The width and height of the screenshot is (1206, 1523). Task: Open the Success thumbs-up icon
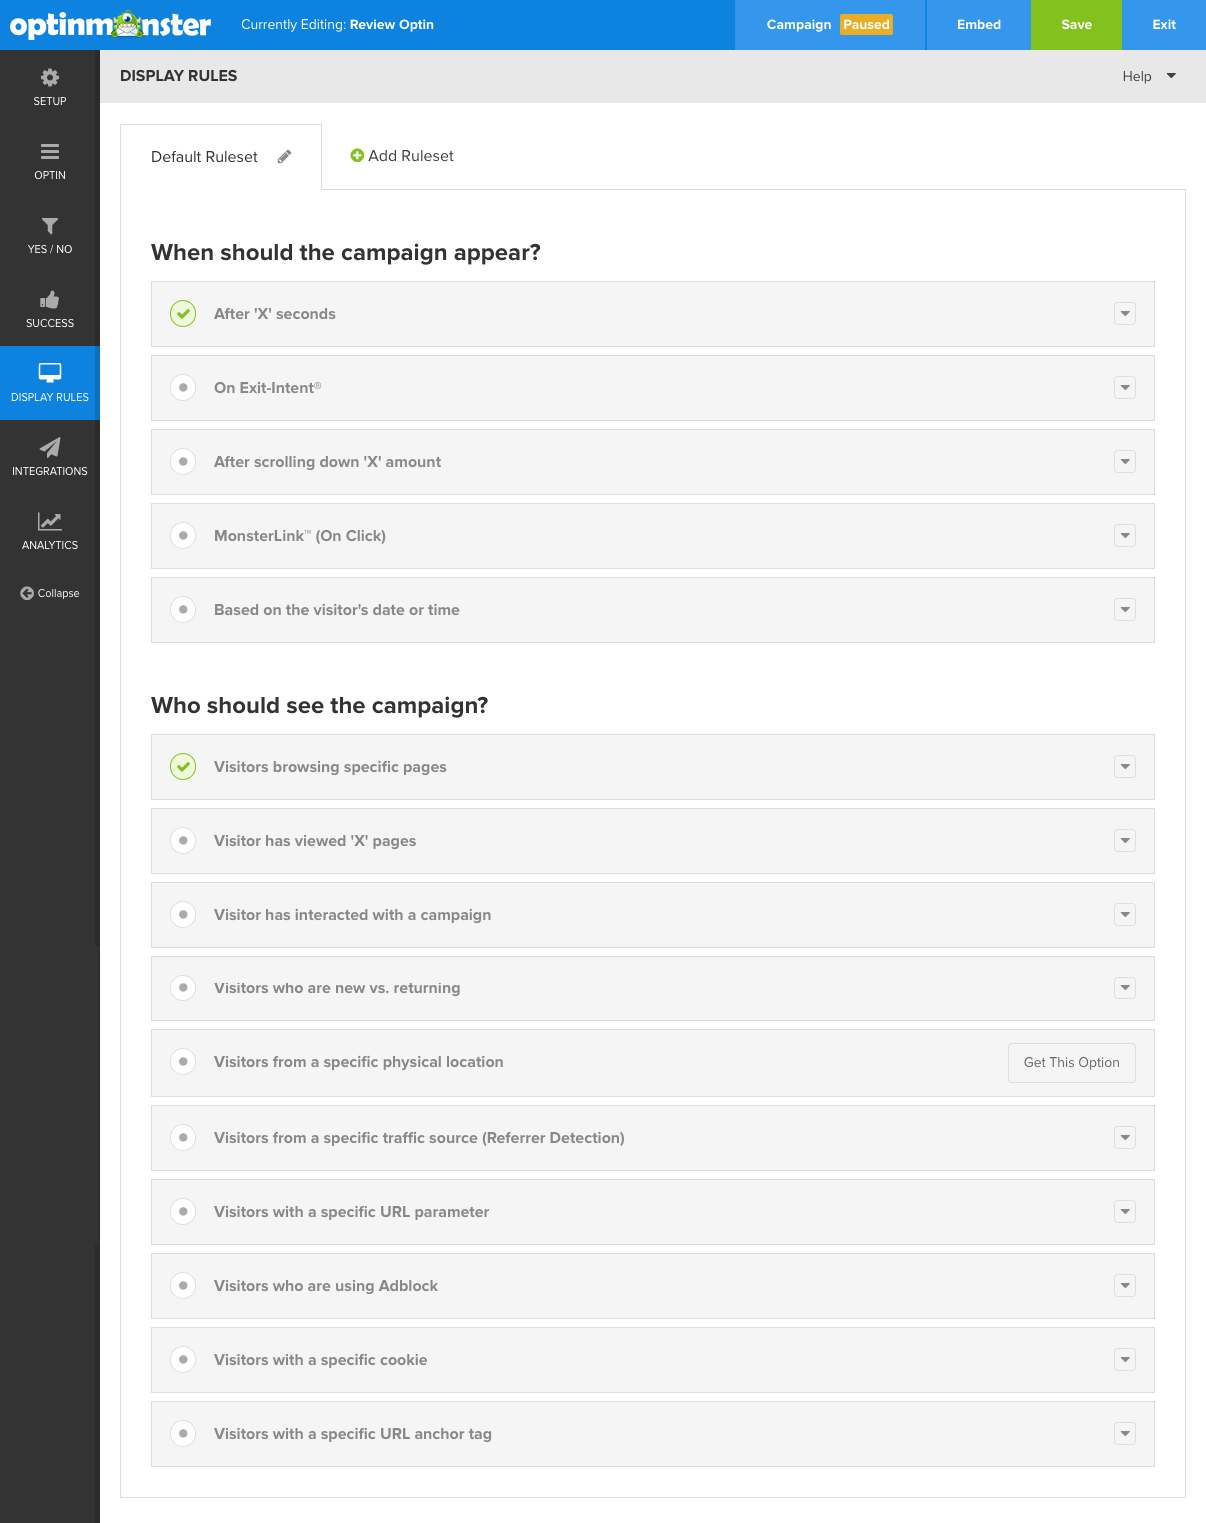click(x=50, y=300)
